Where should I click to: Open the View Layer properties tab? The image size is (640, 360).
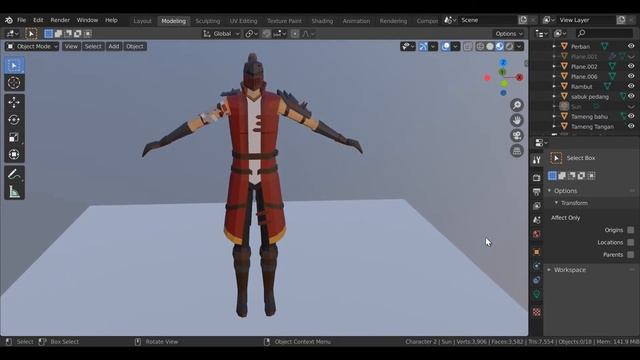[537, 206]
